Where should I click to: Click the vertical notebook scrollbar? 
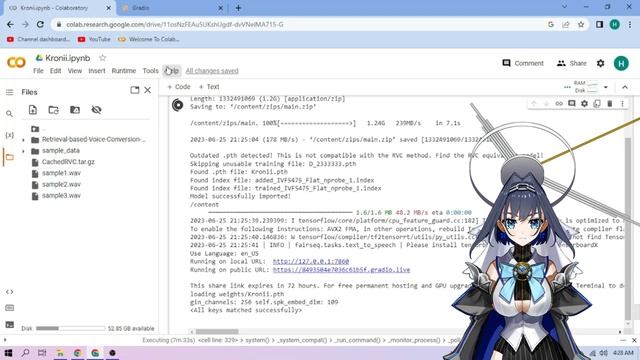[628, 229]
